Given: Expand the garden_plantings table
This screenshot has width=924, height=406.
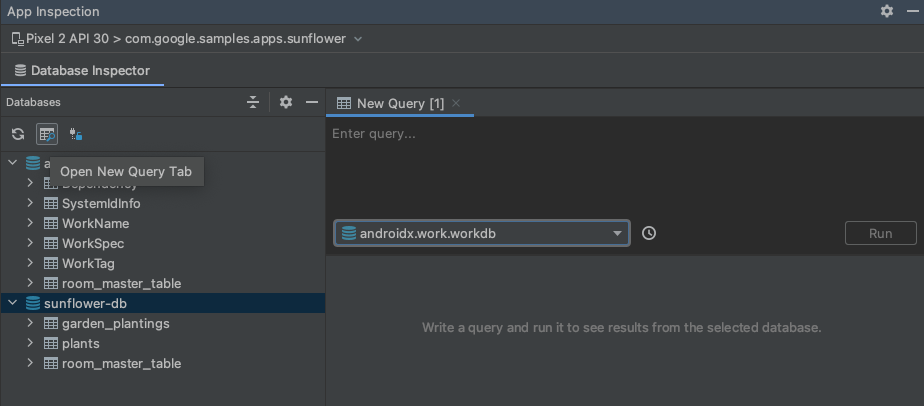Looking at the screenshot, I should 30,323.
